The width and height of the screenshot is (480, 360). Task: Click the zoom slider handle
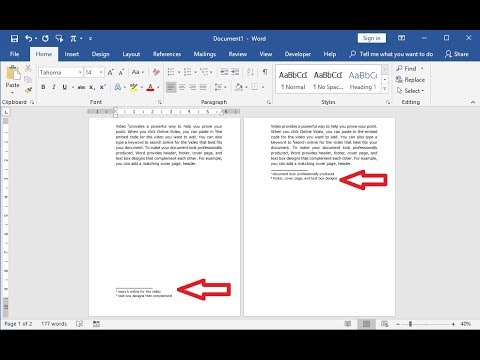(411, 324)
